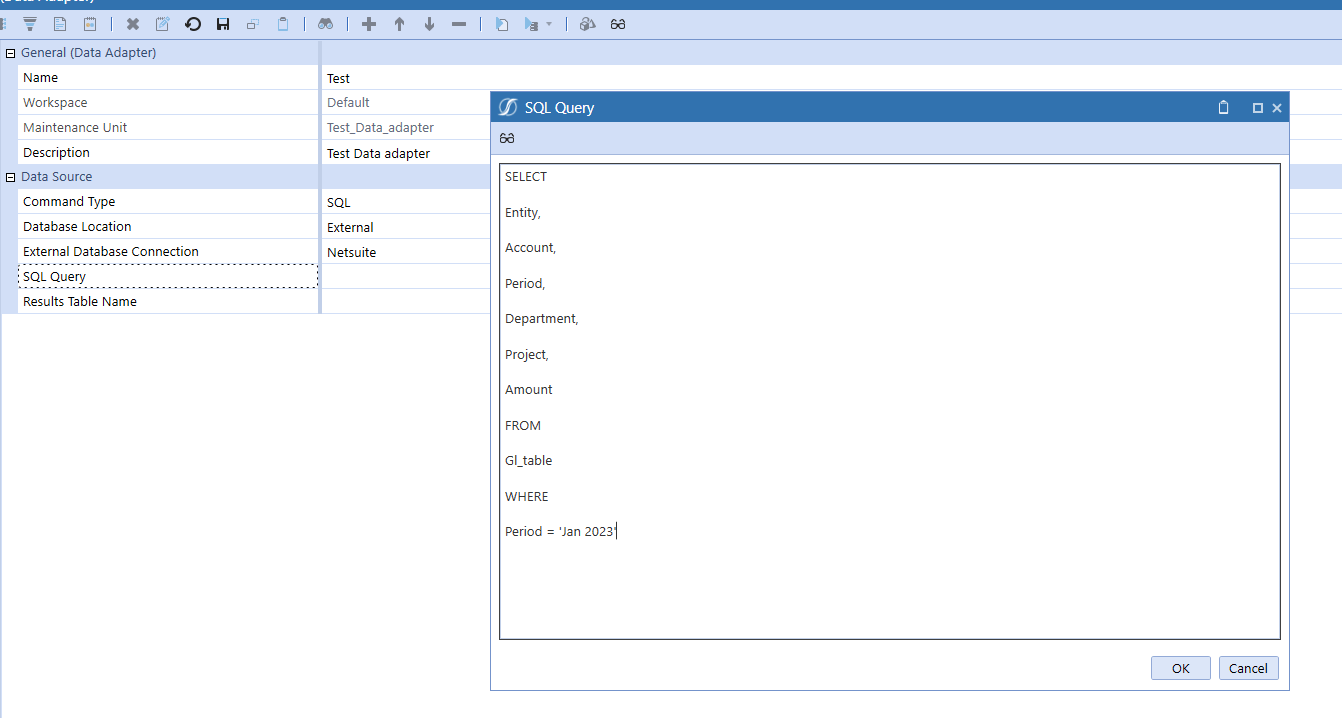This screenshot has height=718, width=1342.
Task: Collapse the General (Data Adapter) section
Action: pyautogui.click(x=11, y=53)
